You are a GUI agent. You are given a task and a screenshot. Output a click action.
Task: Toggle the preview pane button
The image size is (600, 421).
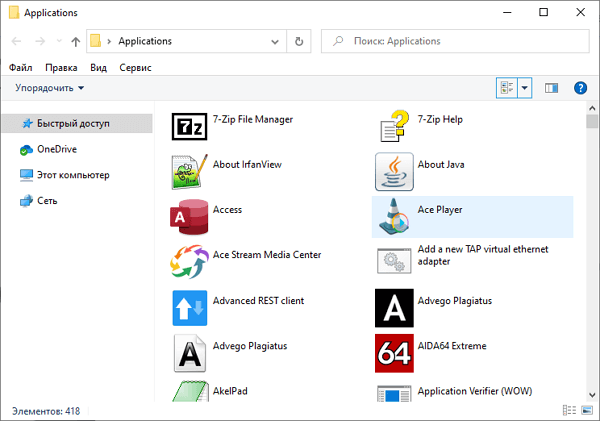coord(551,88)
